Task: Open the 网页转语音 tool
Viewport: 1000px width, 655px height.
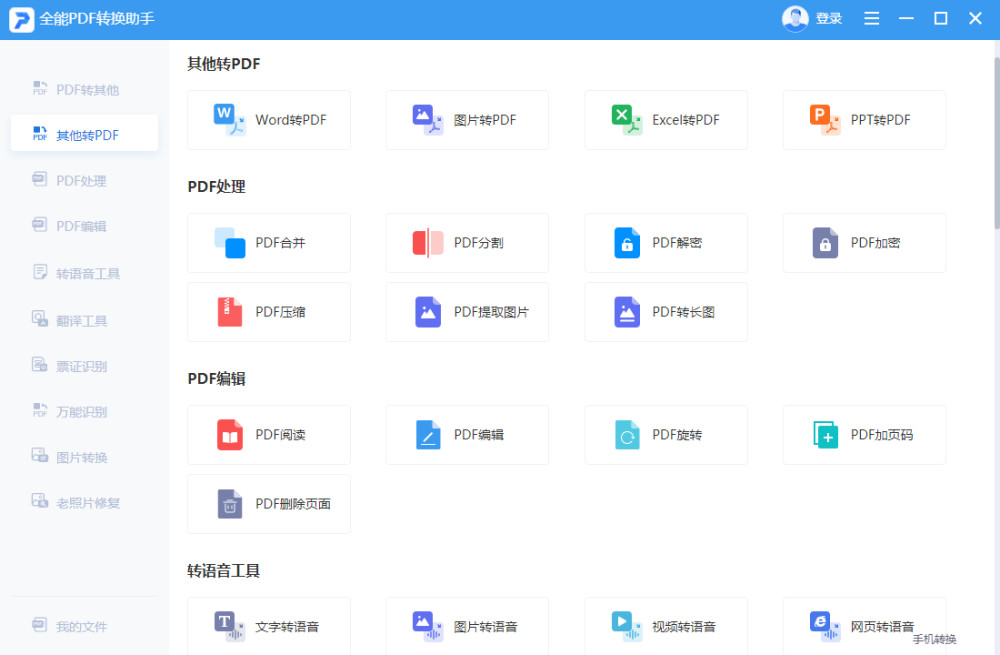Action: coord(864,626)
